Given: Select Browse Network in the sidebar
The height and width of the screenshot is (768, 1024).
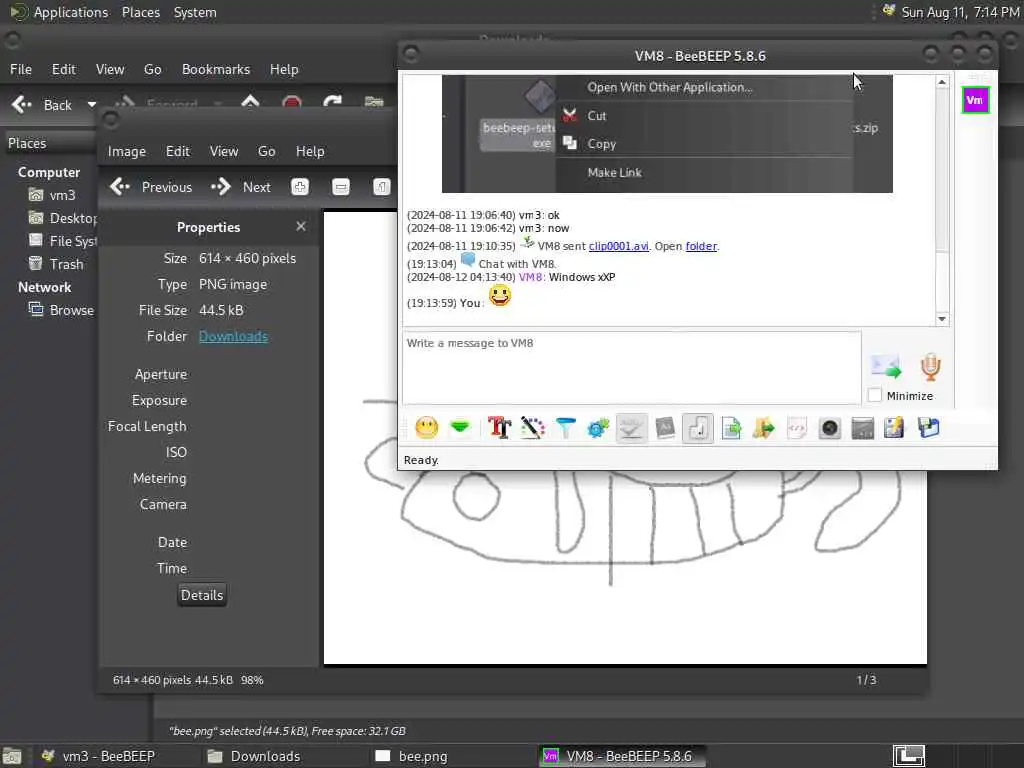Looking at the screenshot, I should [x=61, y=310].
